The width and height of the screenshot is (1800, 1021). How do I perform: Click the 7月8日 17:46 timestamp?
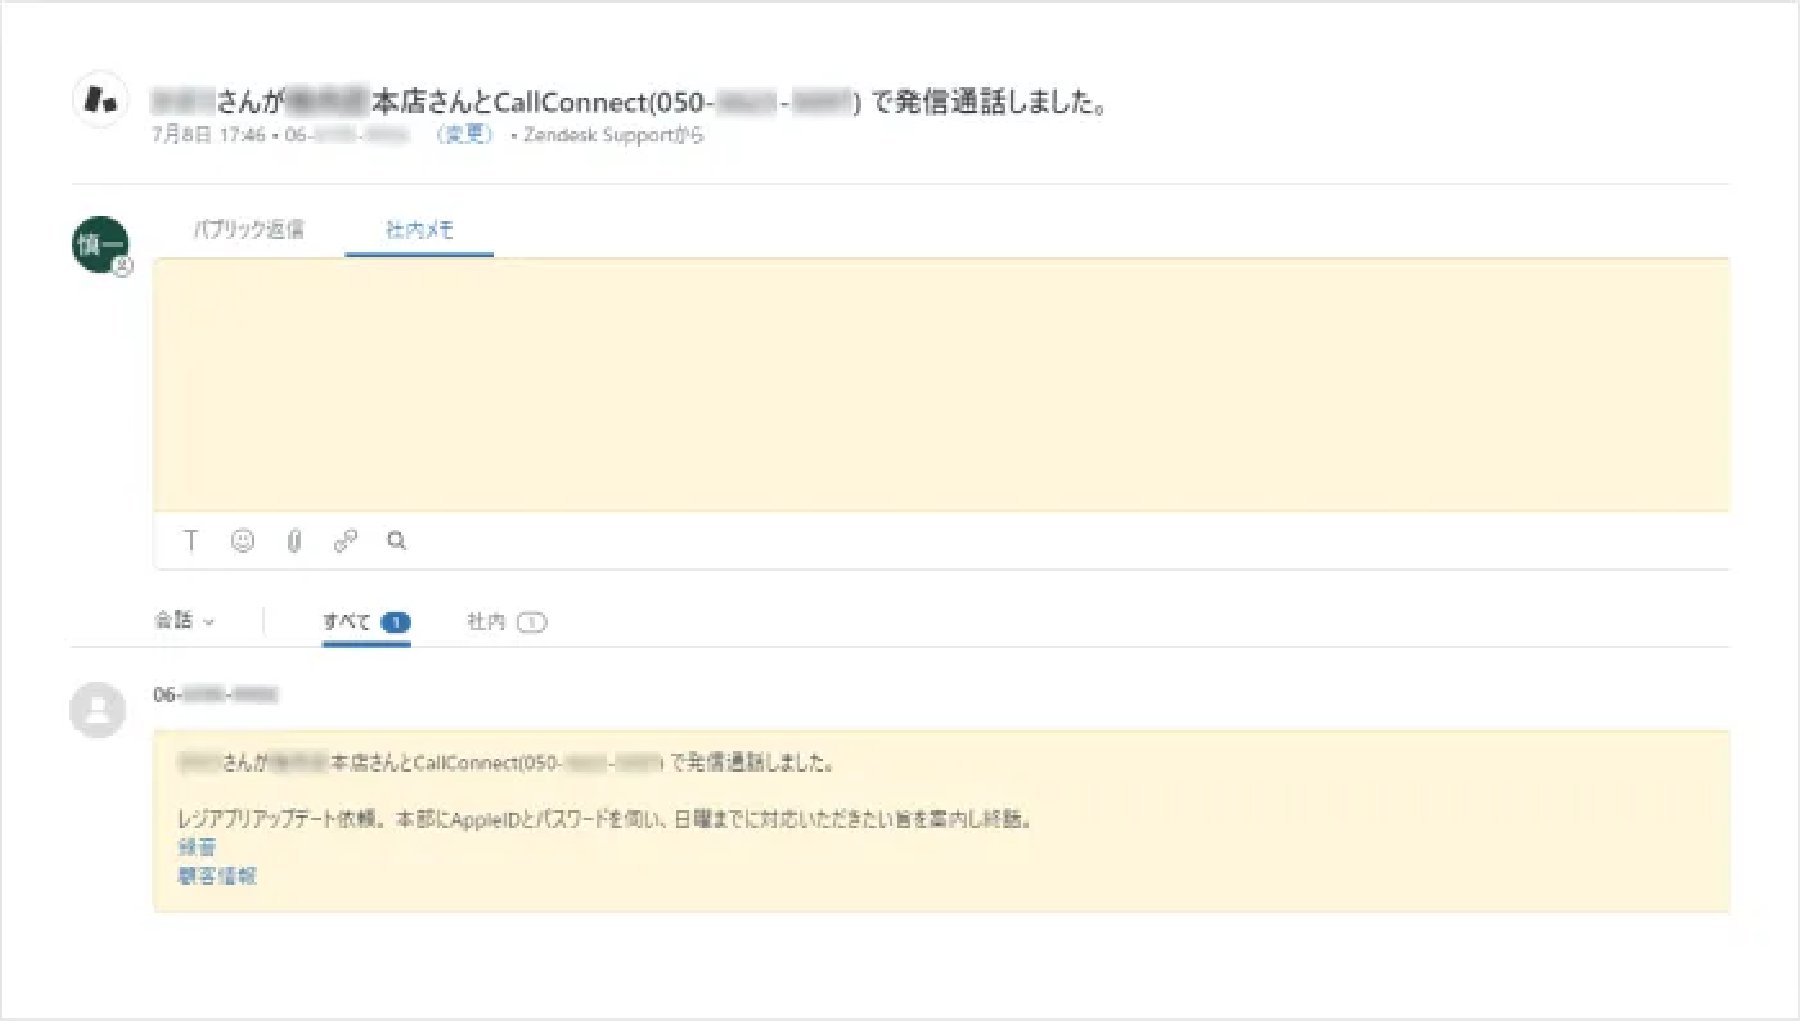(209, 135)
